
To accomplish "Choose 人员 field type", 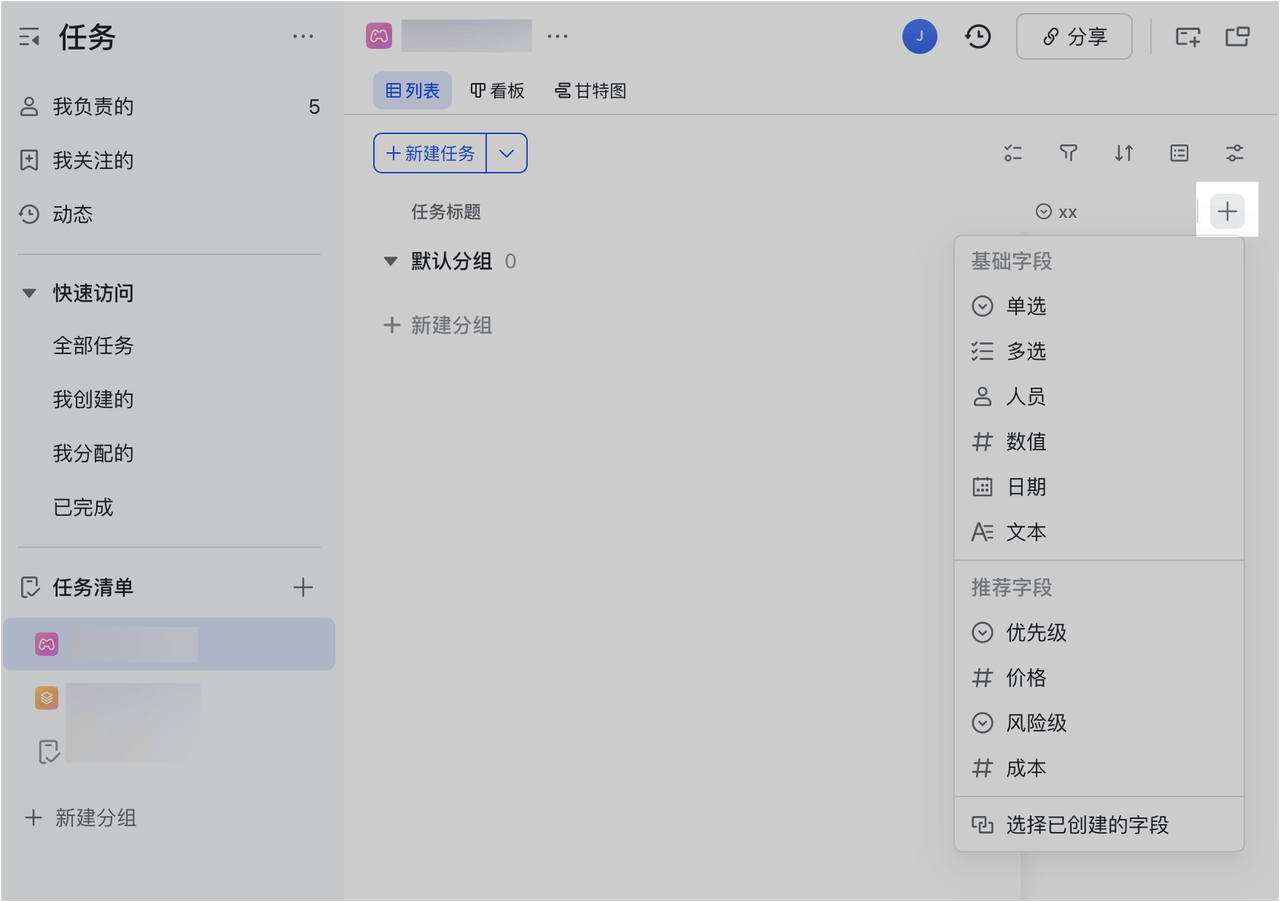I will 1099,397.
